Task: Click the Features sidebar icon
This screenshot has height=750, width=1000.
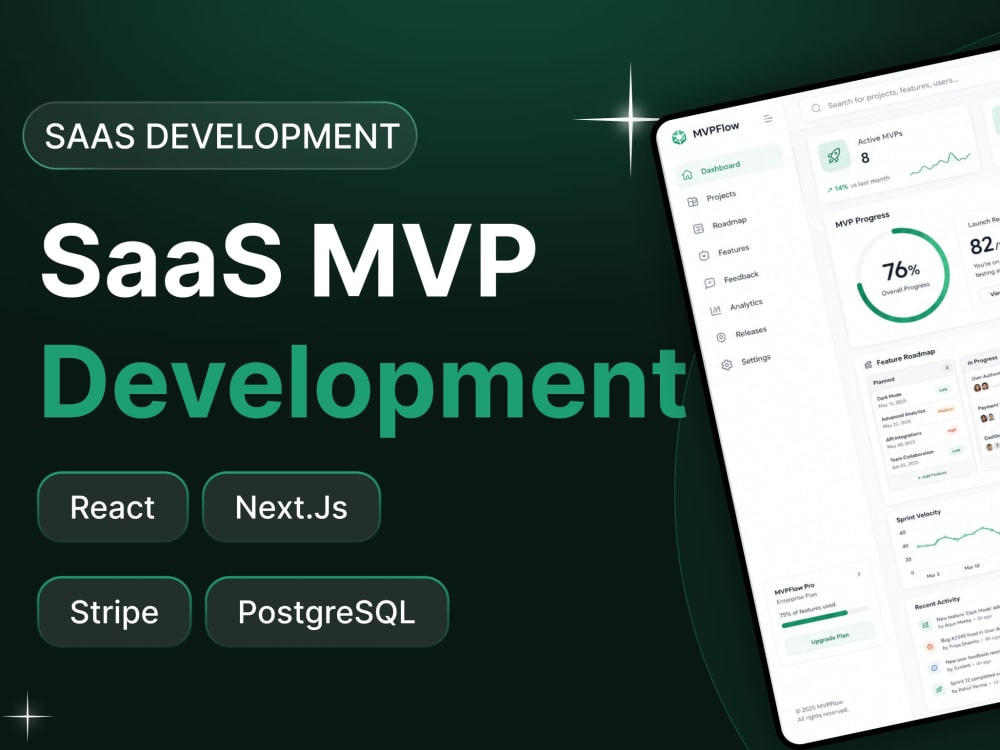Action: click(x=704, y=256)
